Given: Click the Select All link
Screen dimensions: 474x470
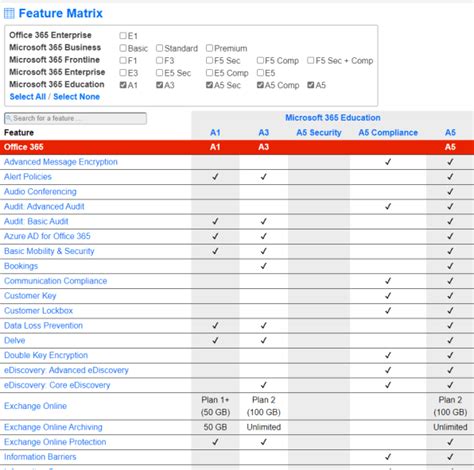Looking at the screenshot, I should click(x=28, y=97).
